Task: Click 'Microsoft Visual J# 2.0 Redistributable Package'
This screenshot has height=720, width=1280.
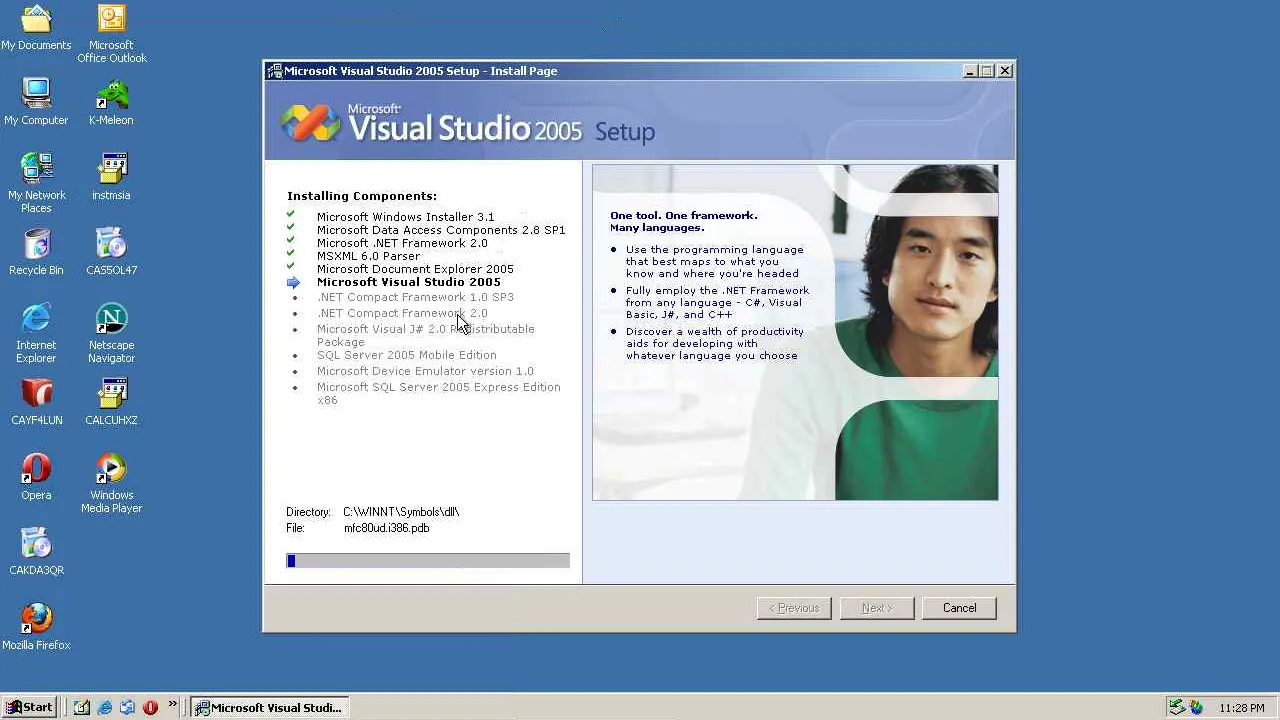Action: pyautogui.click(x=426, y=335)
